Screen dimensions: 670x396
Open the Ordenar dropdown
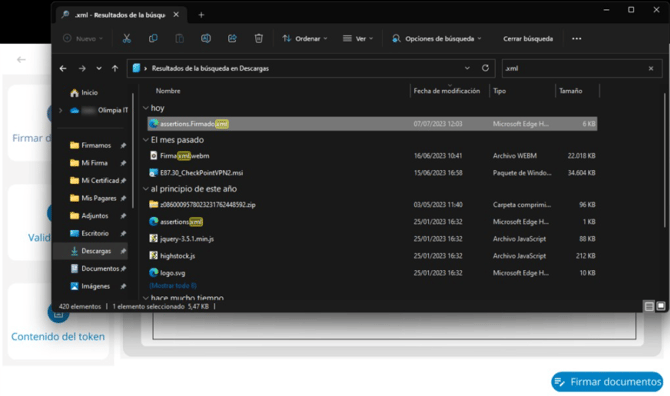(x=305, y=38)
